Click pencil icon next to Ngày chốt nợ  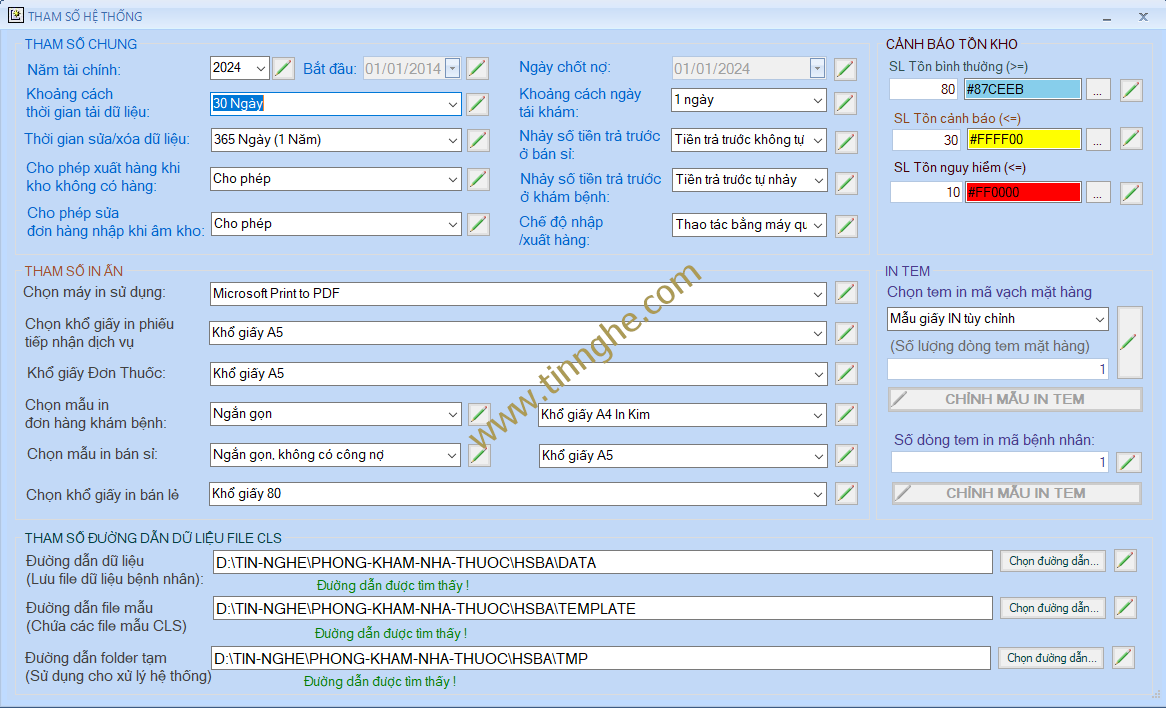tap(845, 69)
